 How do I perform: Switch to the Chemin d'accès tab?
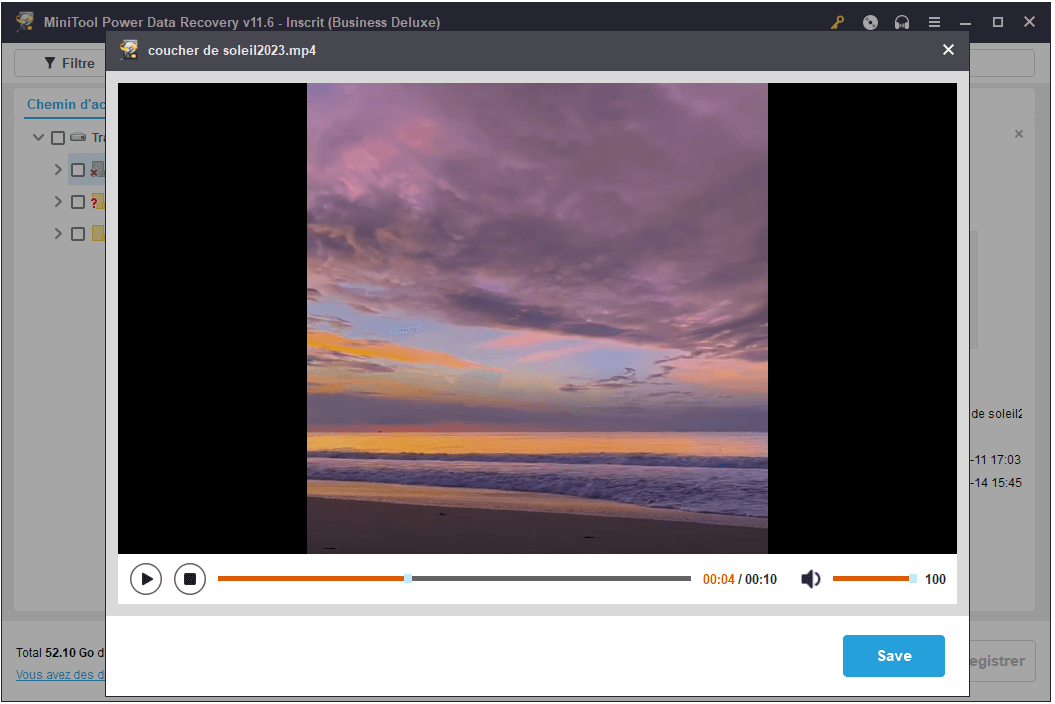[66, 105]
